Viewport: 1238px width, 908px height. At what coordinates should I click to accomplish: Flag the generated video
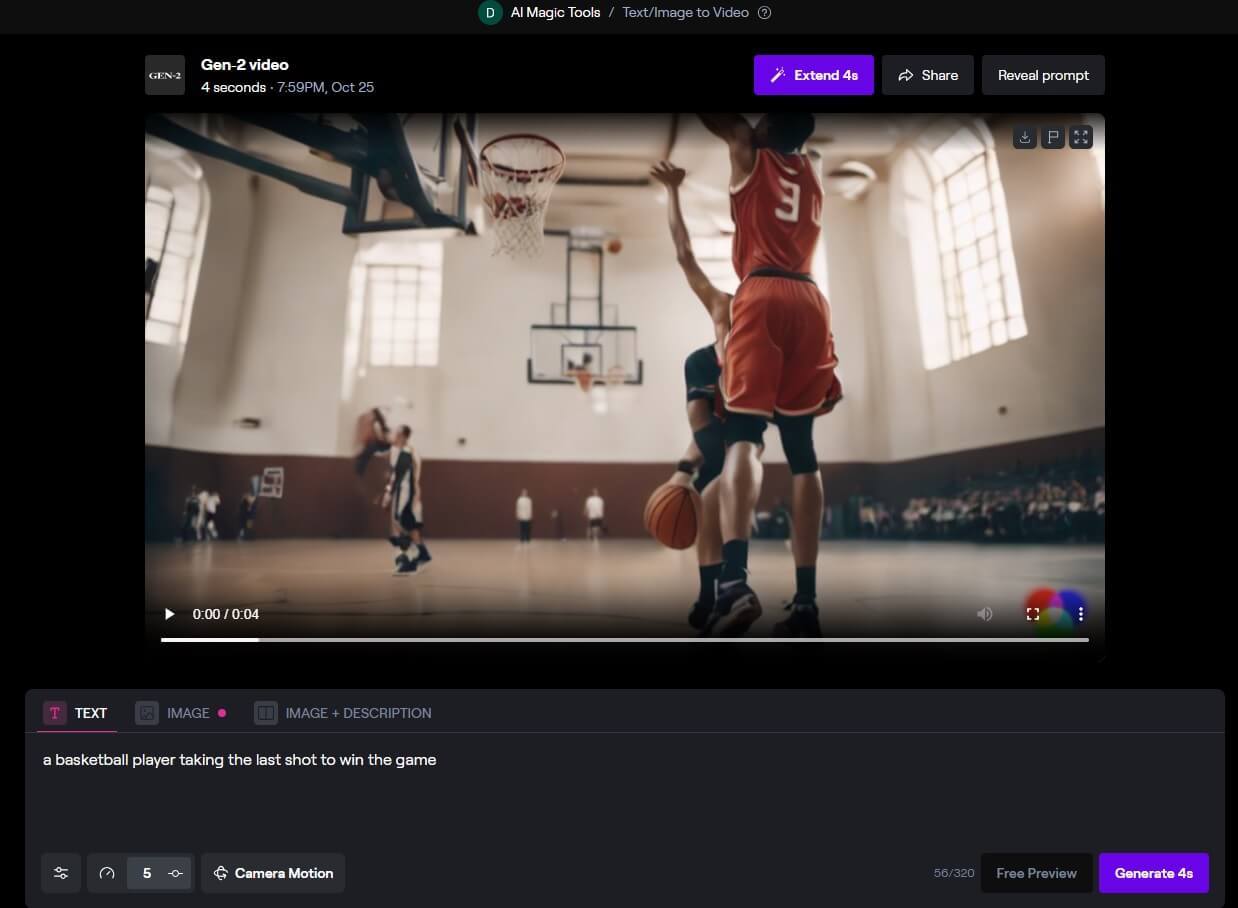(x=1052, y=137)
